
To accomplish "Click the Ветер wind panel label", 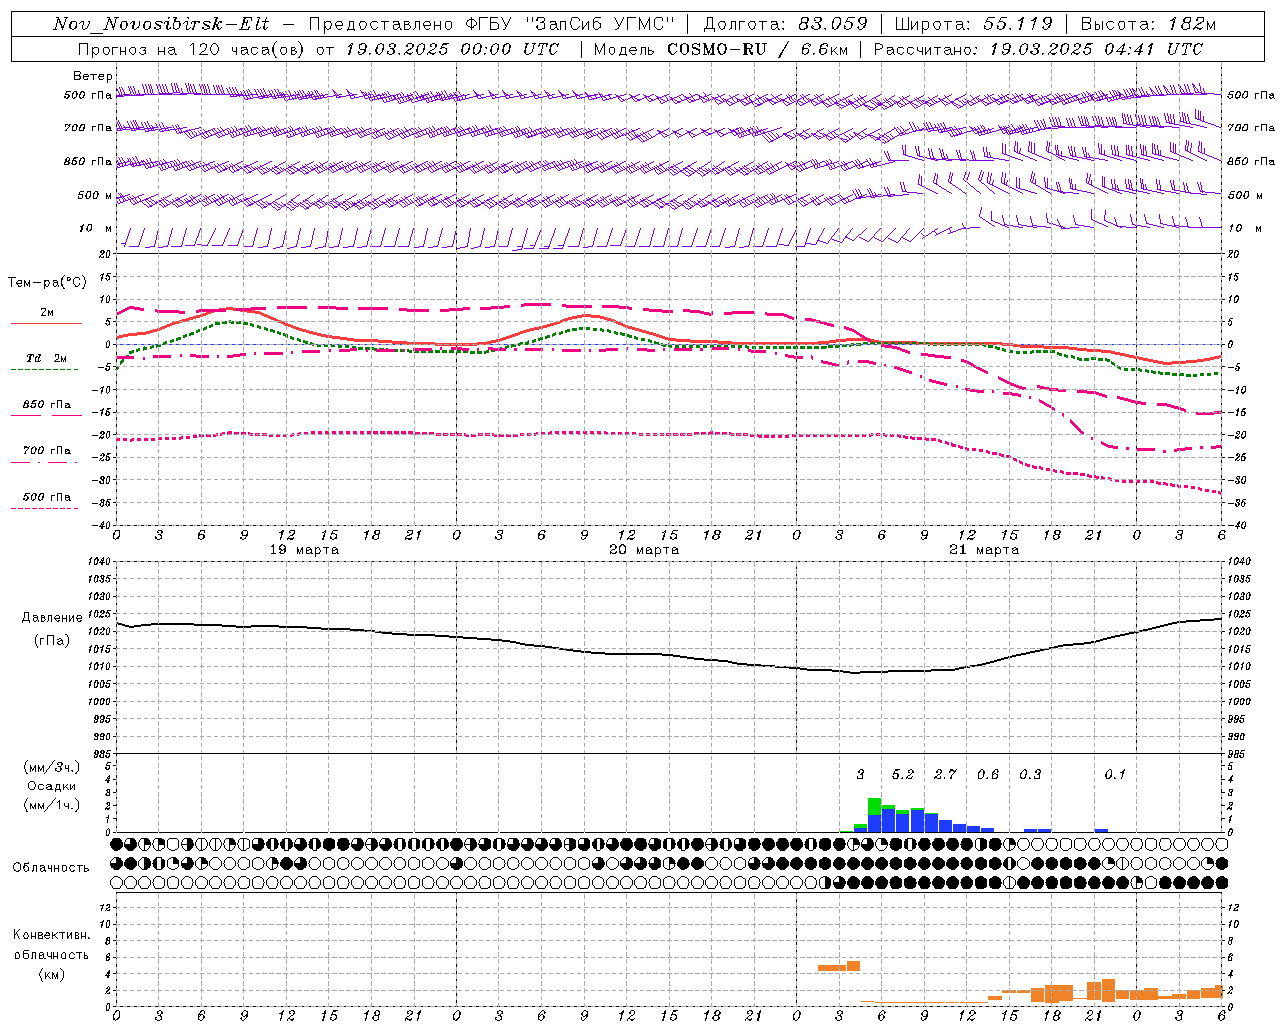I will tap(92, 76).
